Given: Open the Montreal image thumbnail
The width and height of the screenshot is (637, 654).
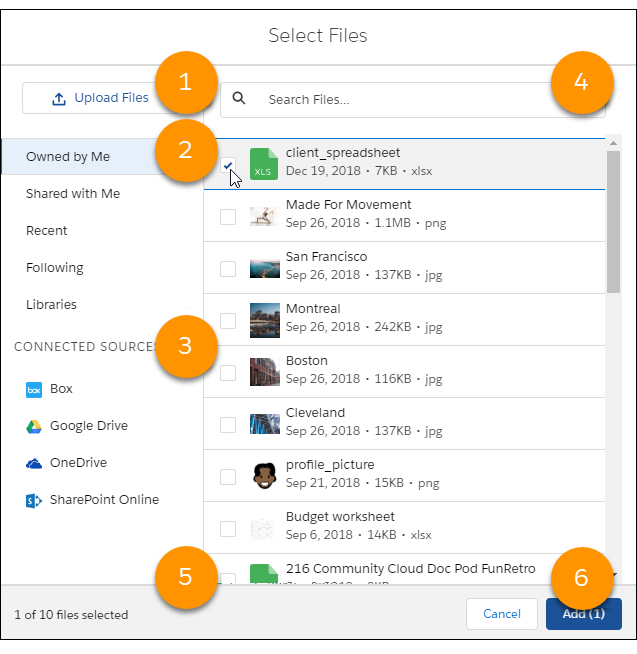Looking at the screenshot, I should click(x=264, y=320).
